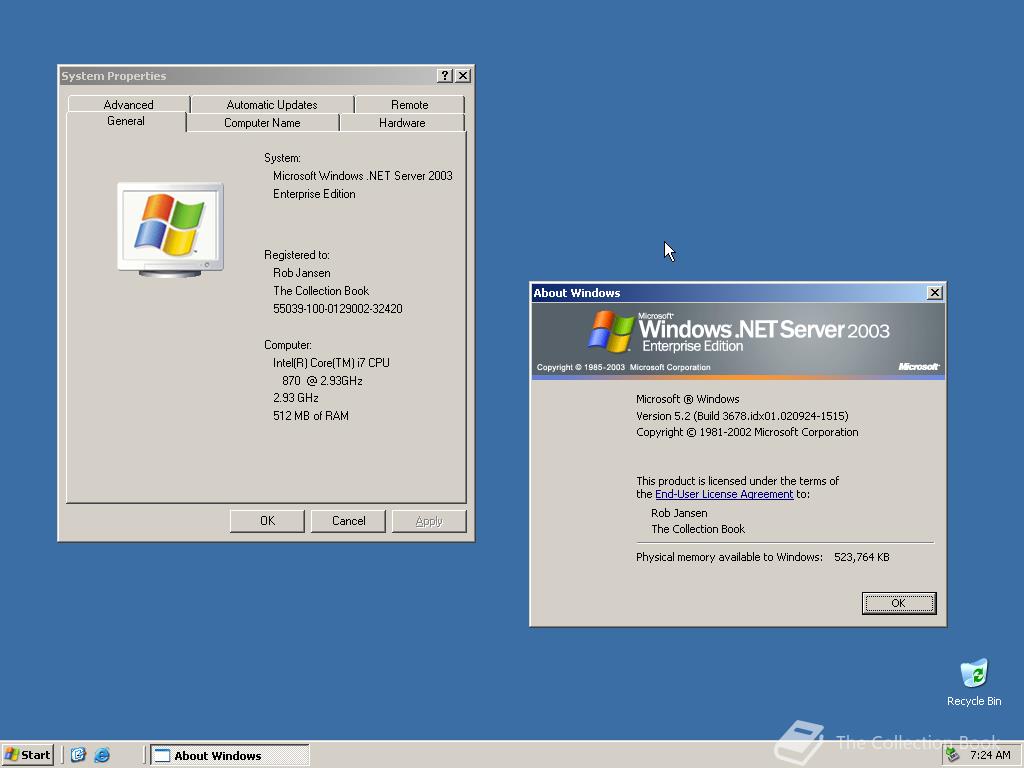Click the Windows monitor logo in System Properties
The height and width of the screenshot is (768, 1024).
[170, 229]
